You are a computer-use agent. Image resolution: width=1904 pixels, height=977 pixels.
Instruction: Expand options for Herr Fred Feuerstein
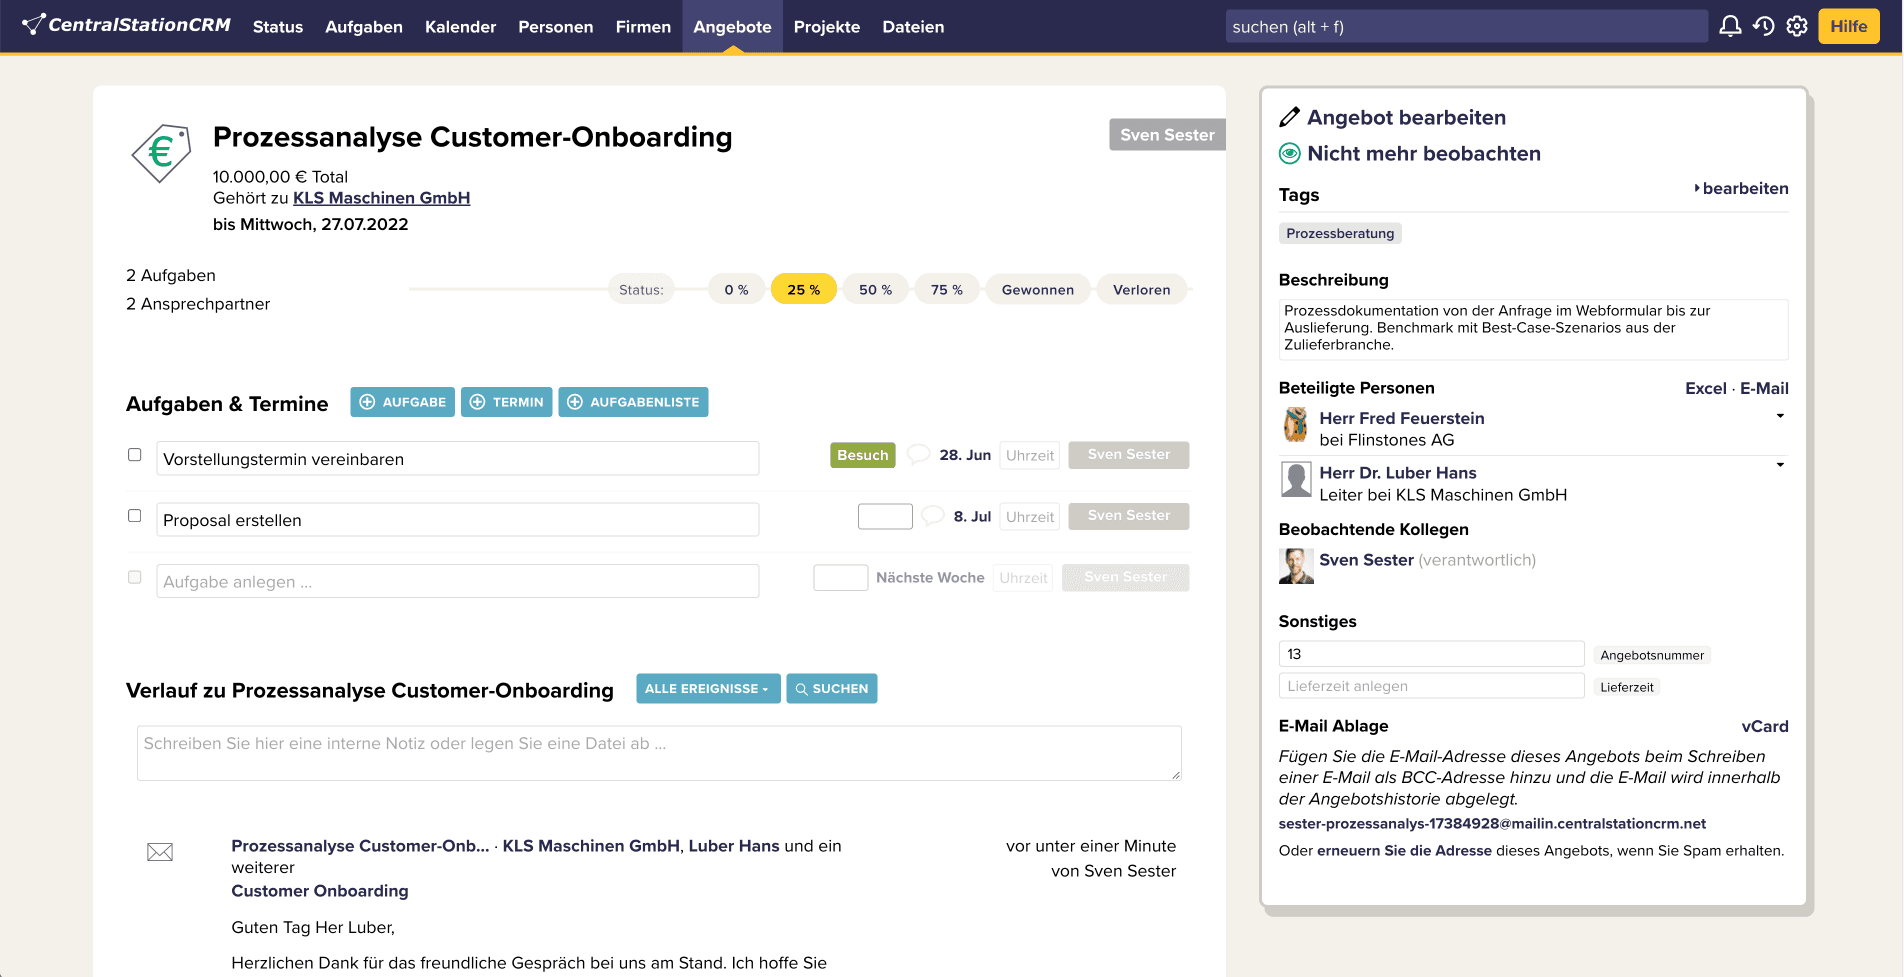point(1780,416)
